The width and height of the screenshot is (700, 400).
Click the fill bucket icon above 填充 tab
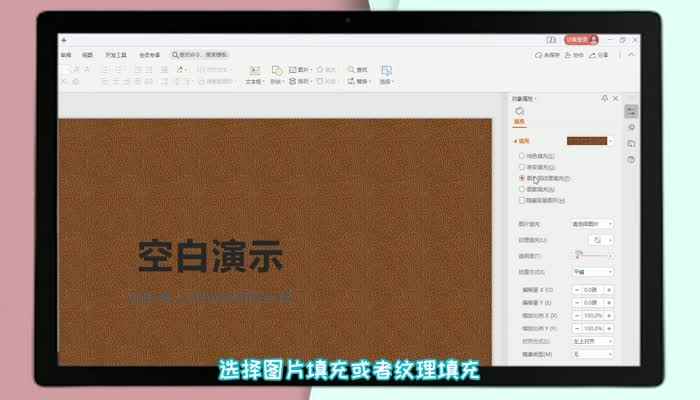pos(519,111)
